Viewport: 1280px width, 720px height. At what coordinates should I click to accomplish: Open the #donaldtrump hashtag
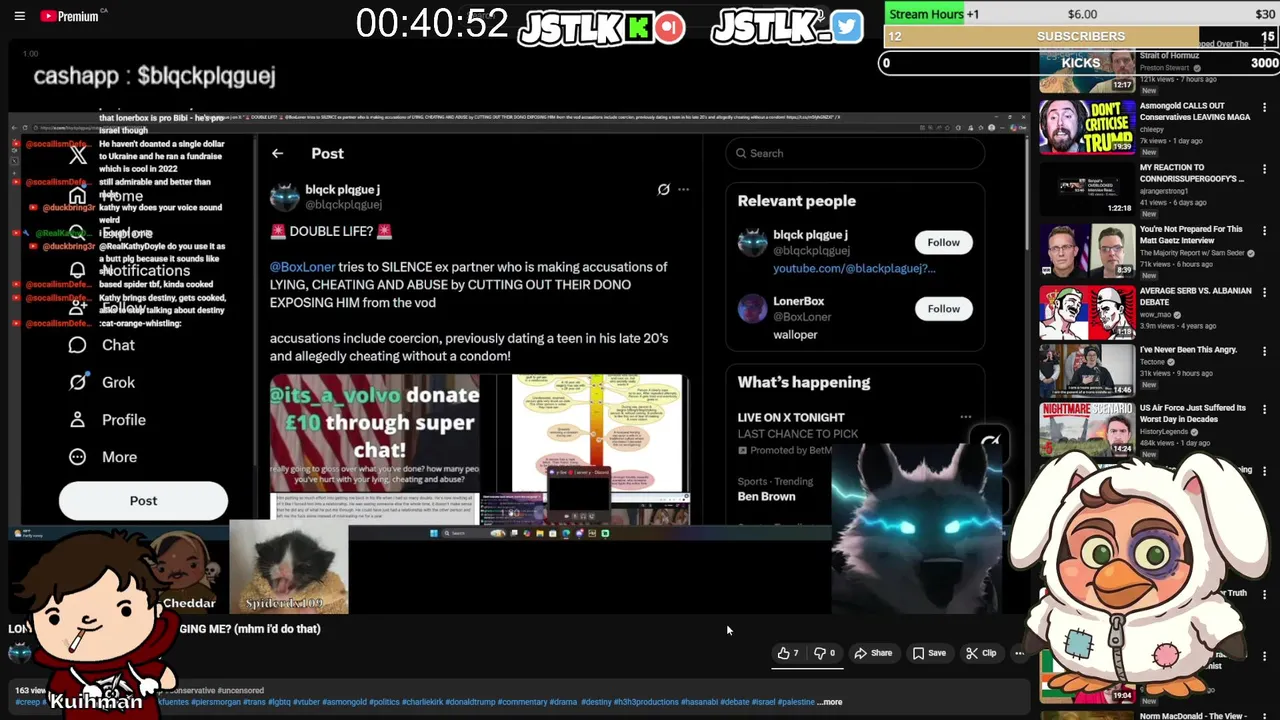pyautogui.click(x=470, y=702)
